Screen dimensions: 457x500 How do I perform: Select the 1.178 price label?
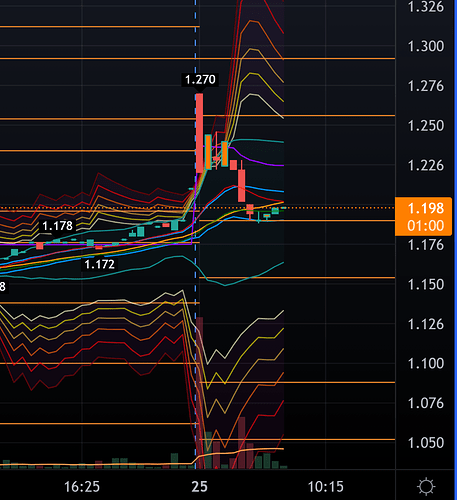coord(57,226)
